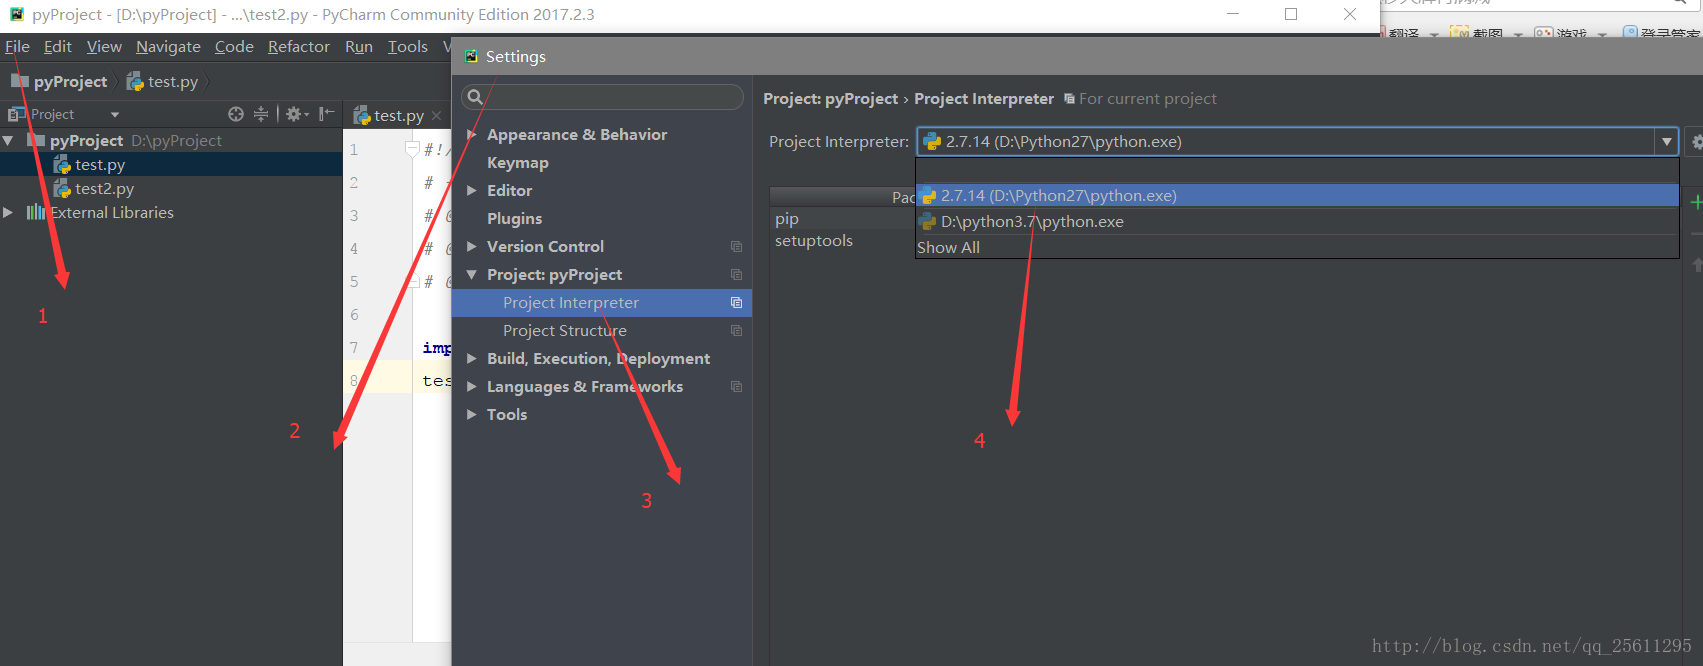Open the Refactor menu

coord(298,47)
